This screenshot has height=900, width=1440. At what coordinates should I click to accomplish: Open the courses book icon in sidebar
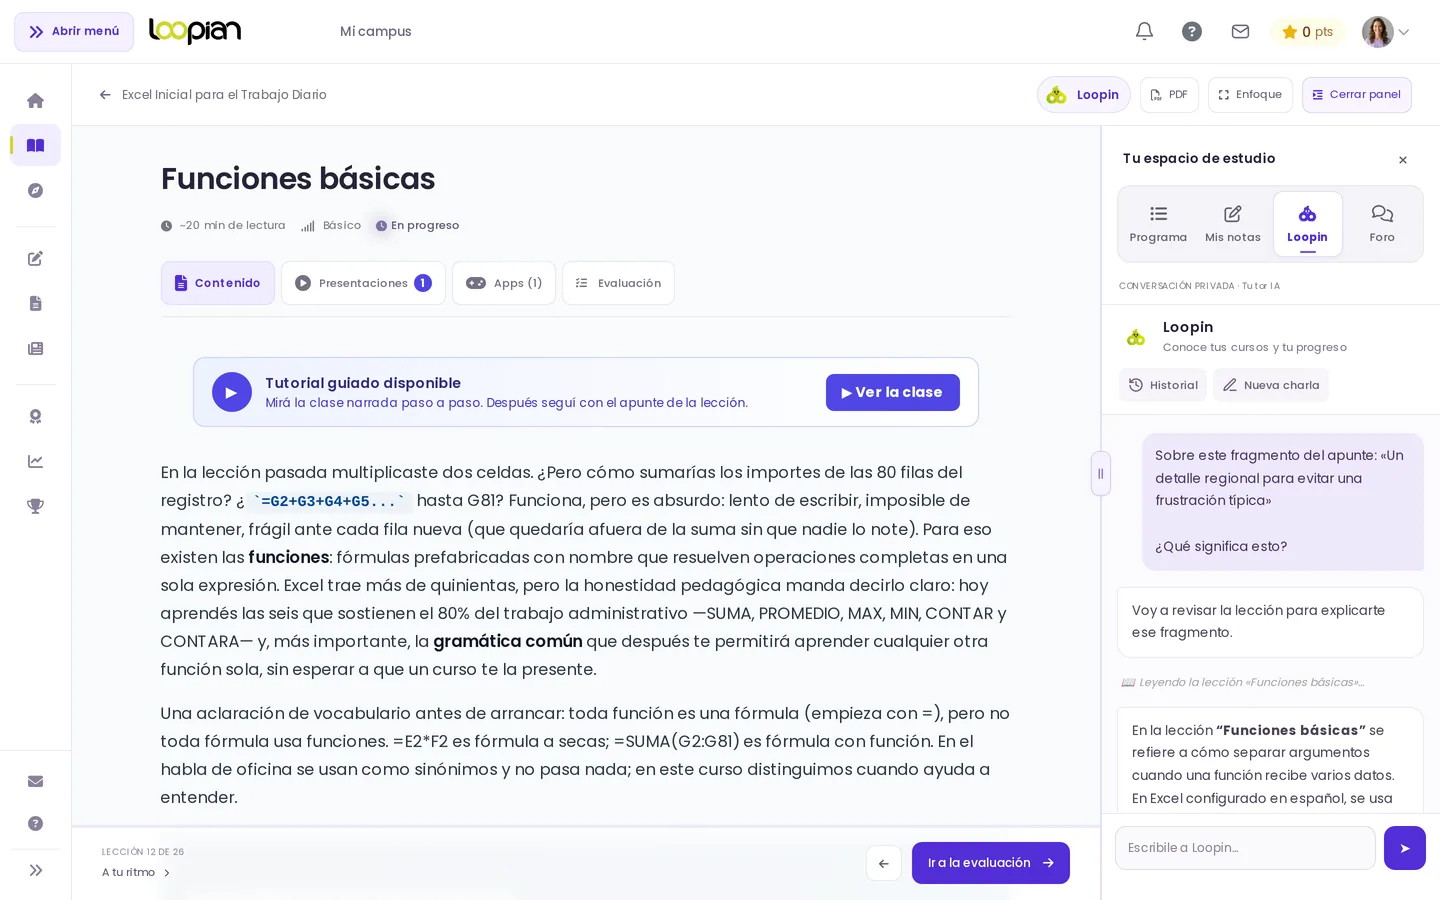35,145
